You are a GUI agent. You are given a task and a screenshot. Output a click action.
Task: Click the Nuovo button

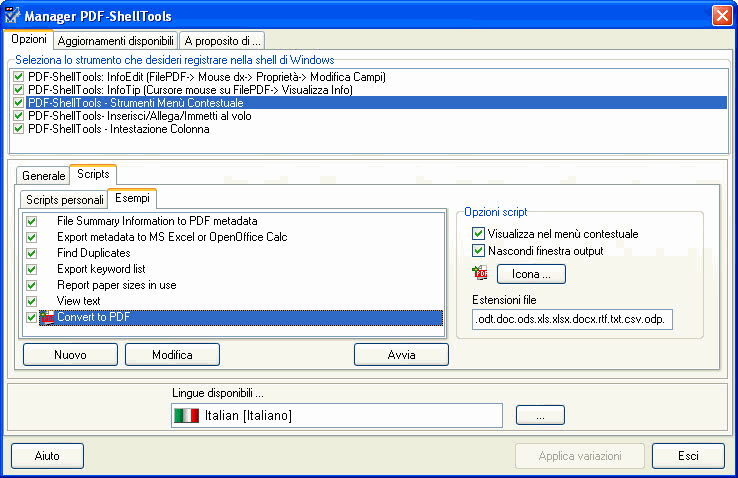70,354
